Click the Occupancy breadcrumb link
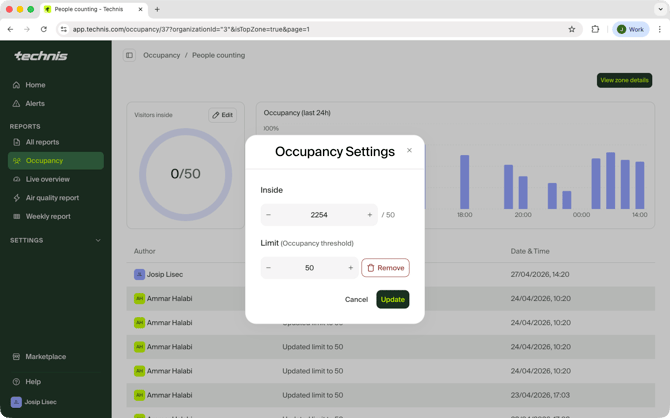670x418 pixels. click(x=162, y=55)
